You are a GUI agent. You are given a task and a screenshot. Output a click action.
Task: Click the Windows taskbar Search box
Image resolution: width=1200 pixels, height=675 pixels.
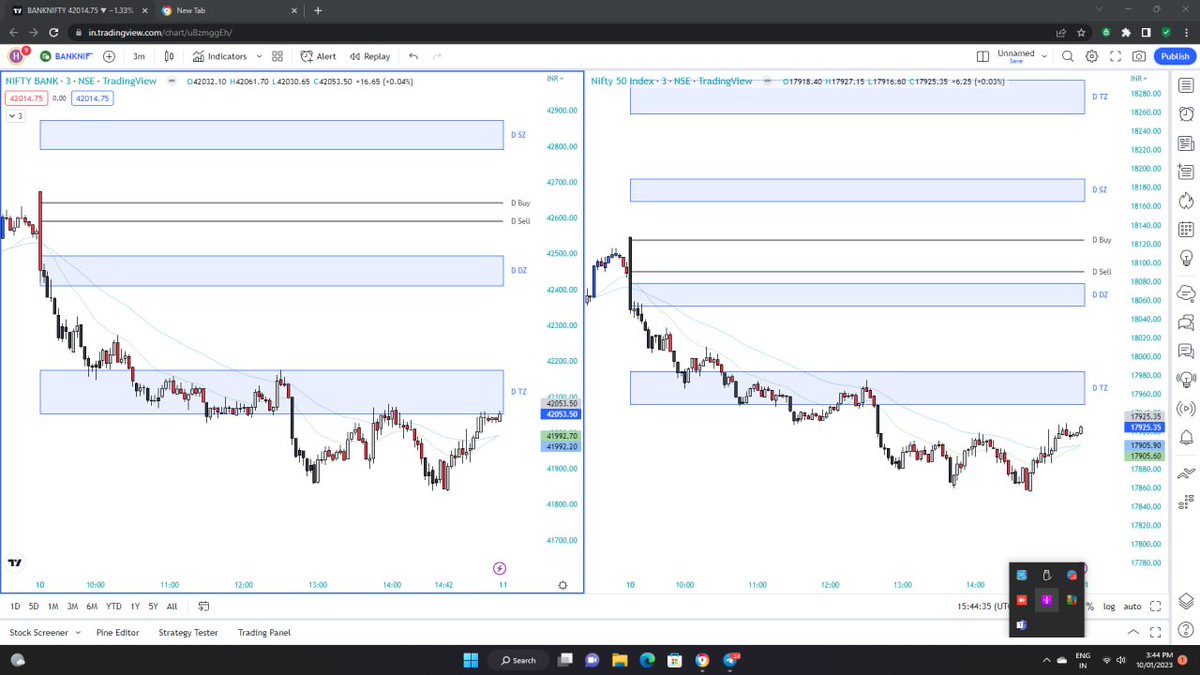coord(518,660)
